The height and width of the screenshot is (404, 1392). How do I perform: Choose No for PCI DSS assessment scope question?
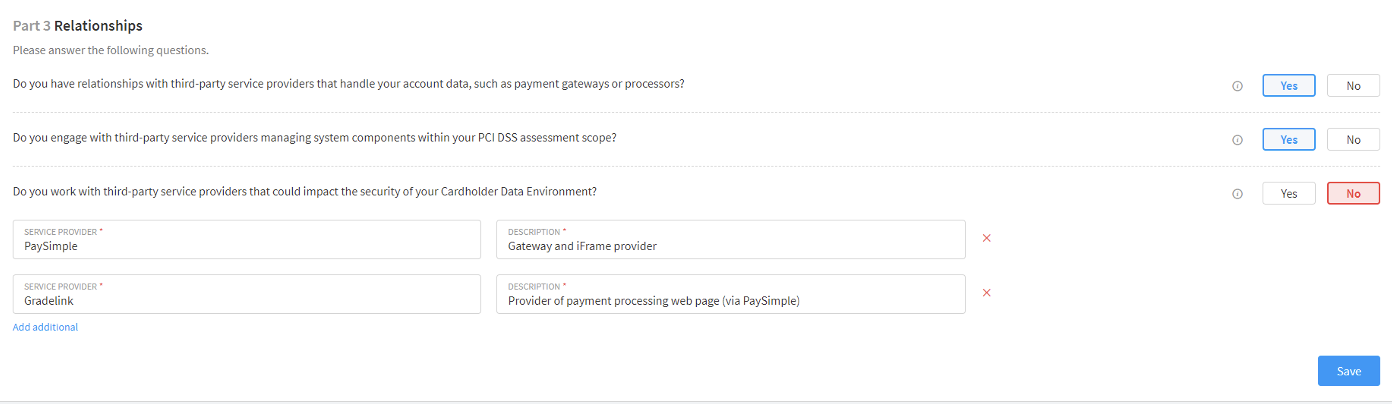1353,140
